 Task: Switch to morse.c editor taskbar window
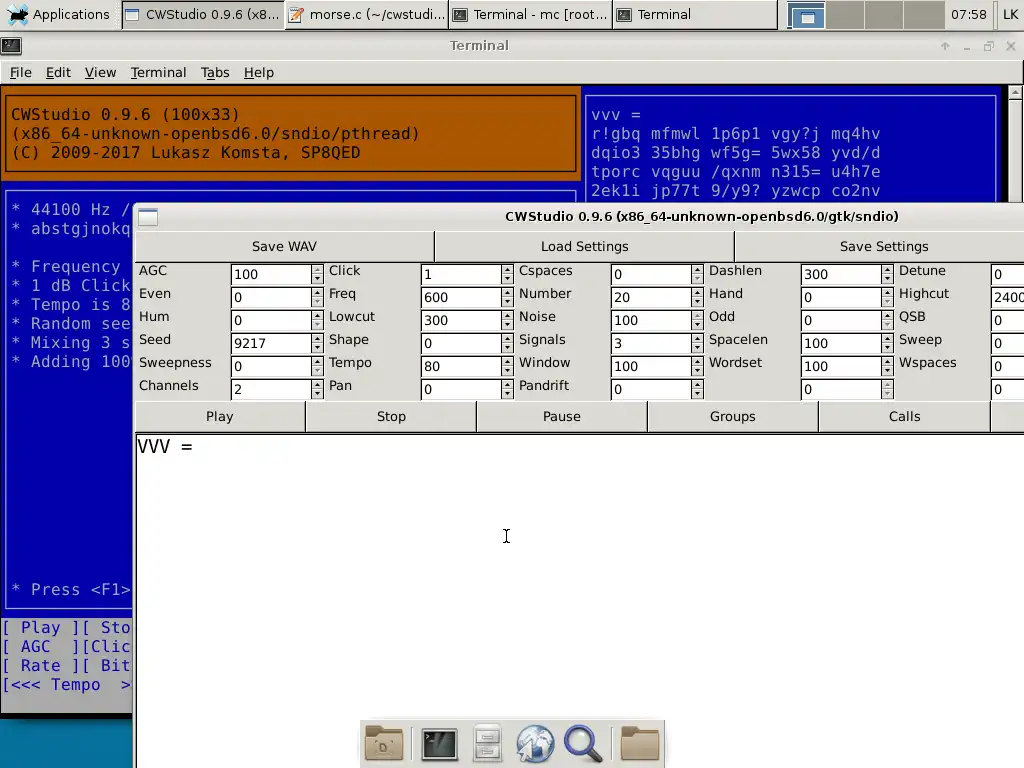[x=367, y=14]
